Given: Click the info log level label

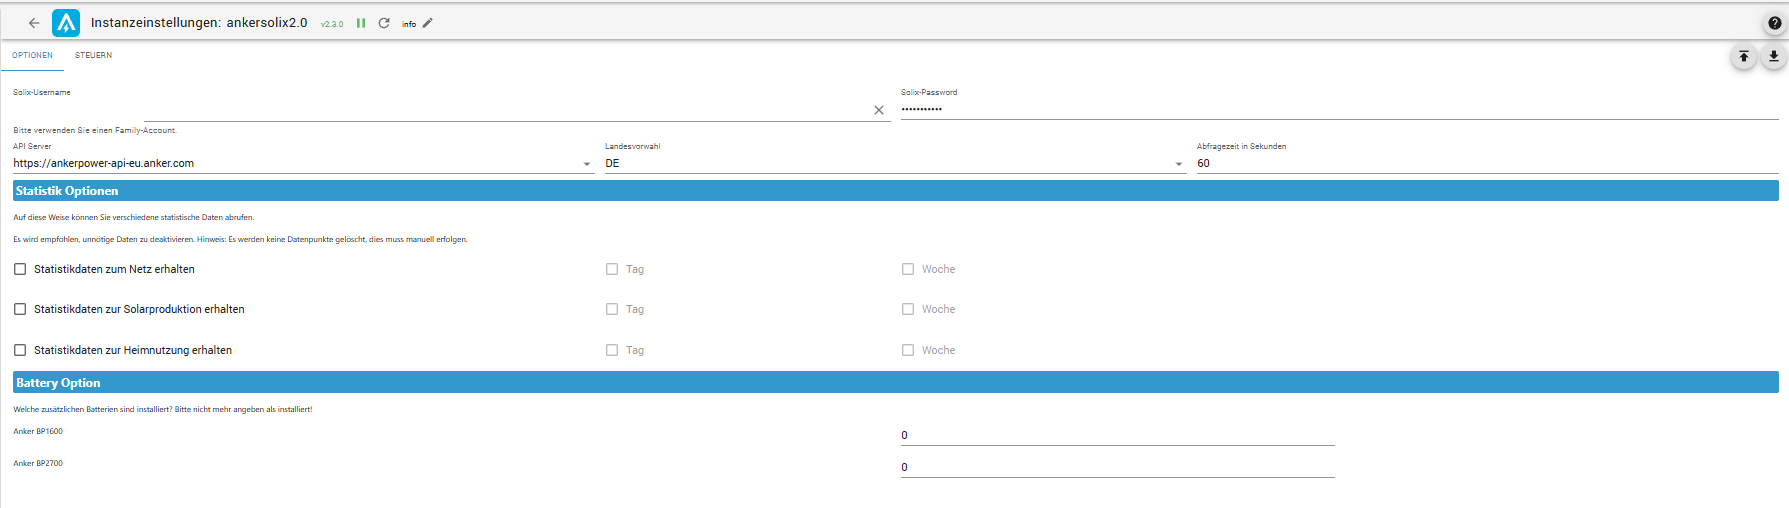Looking at the screenshot, I should 409,24.
